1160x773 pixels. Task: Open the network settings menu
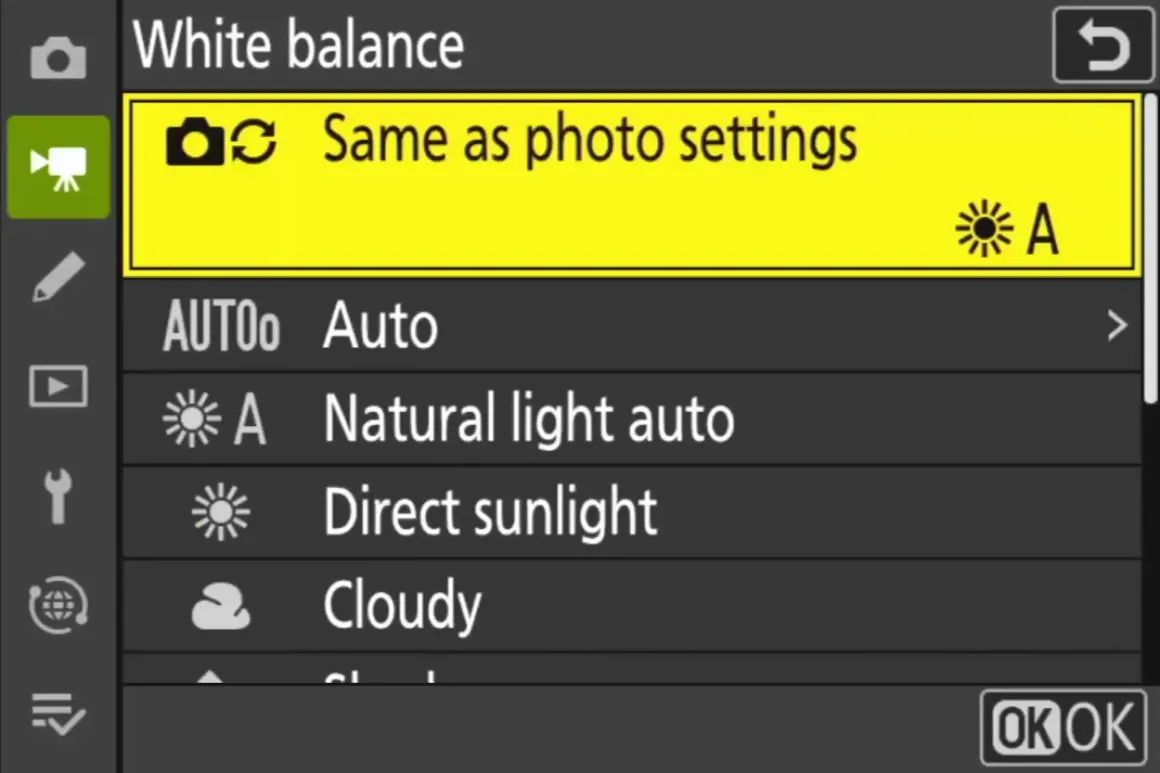point(57,607)
